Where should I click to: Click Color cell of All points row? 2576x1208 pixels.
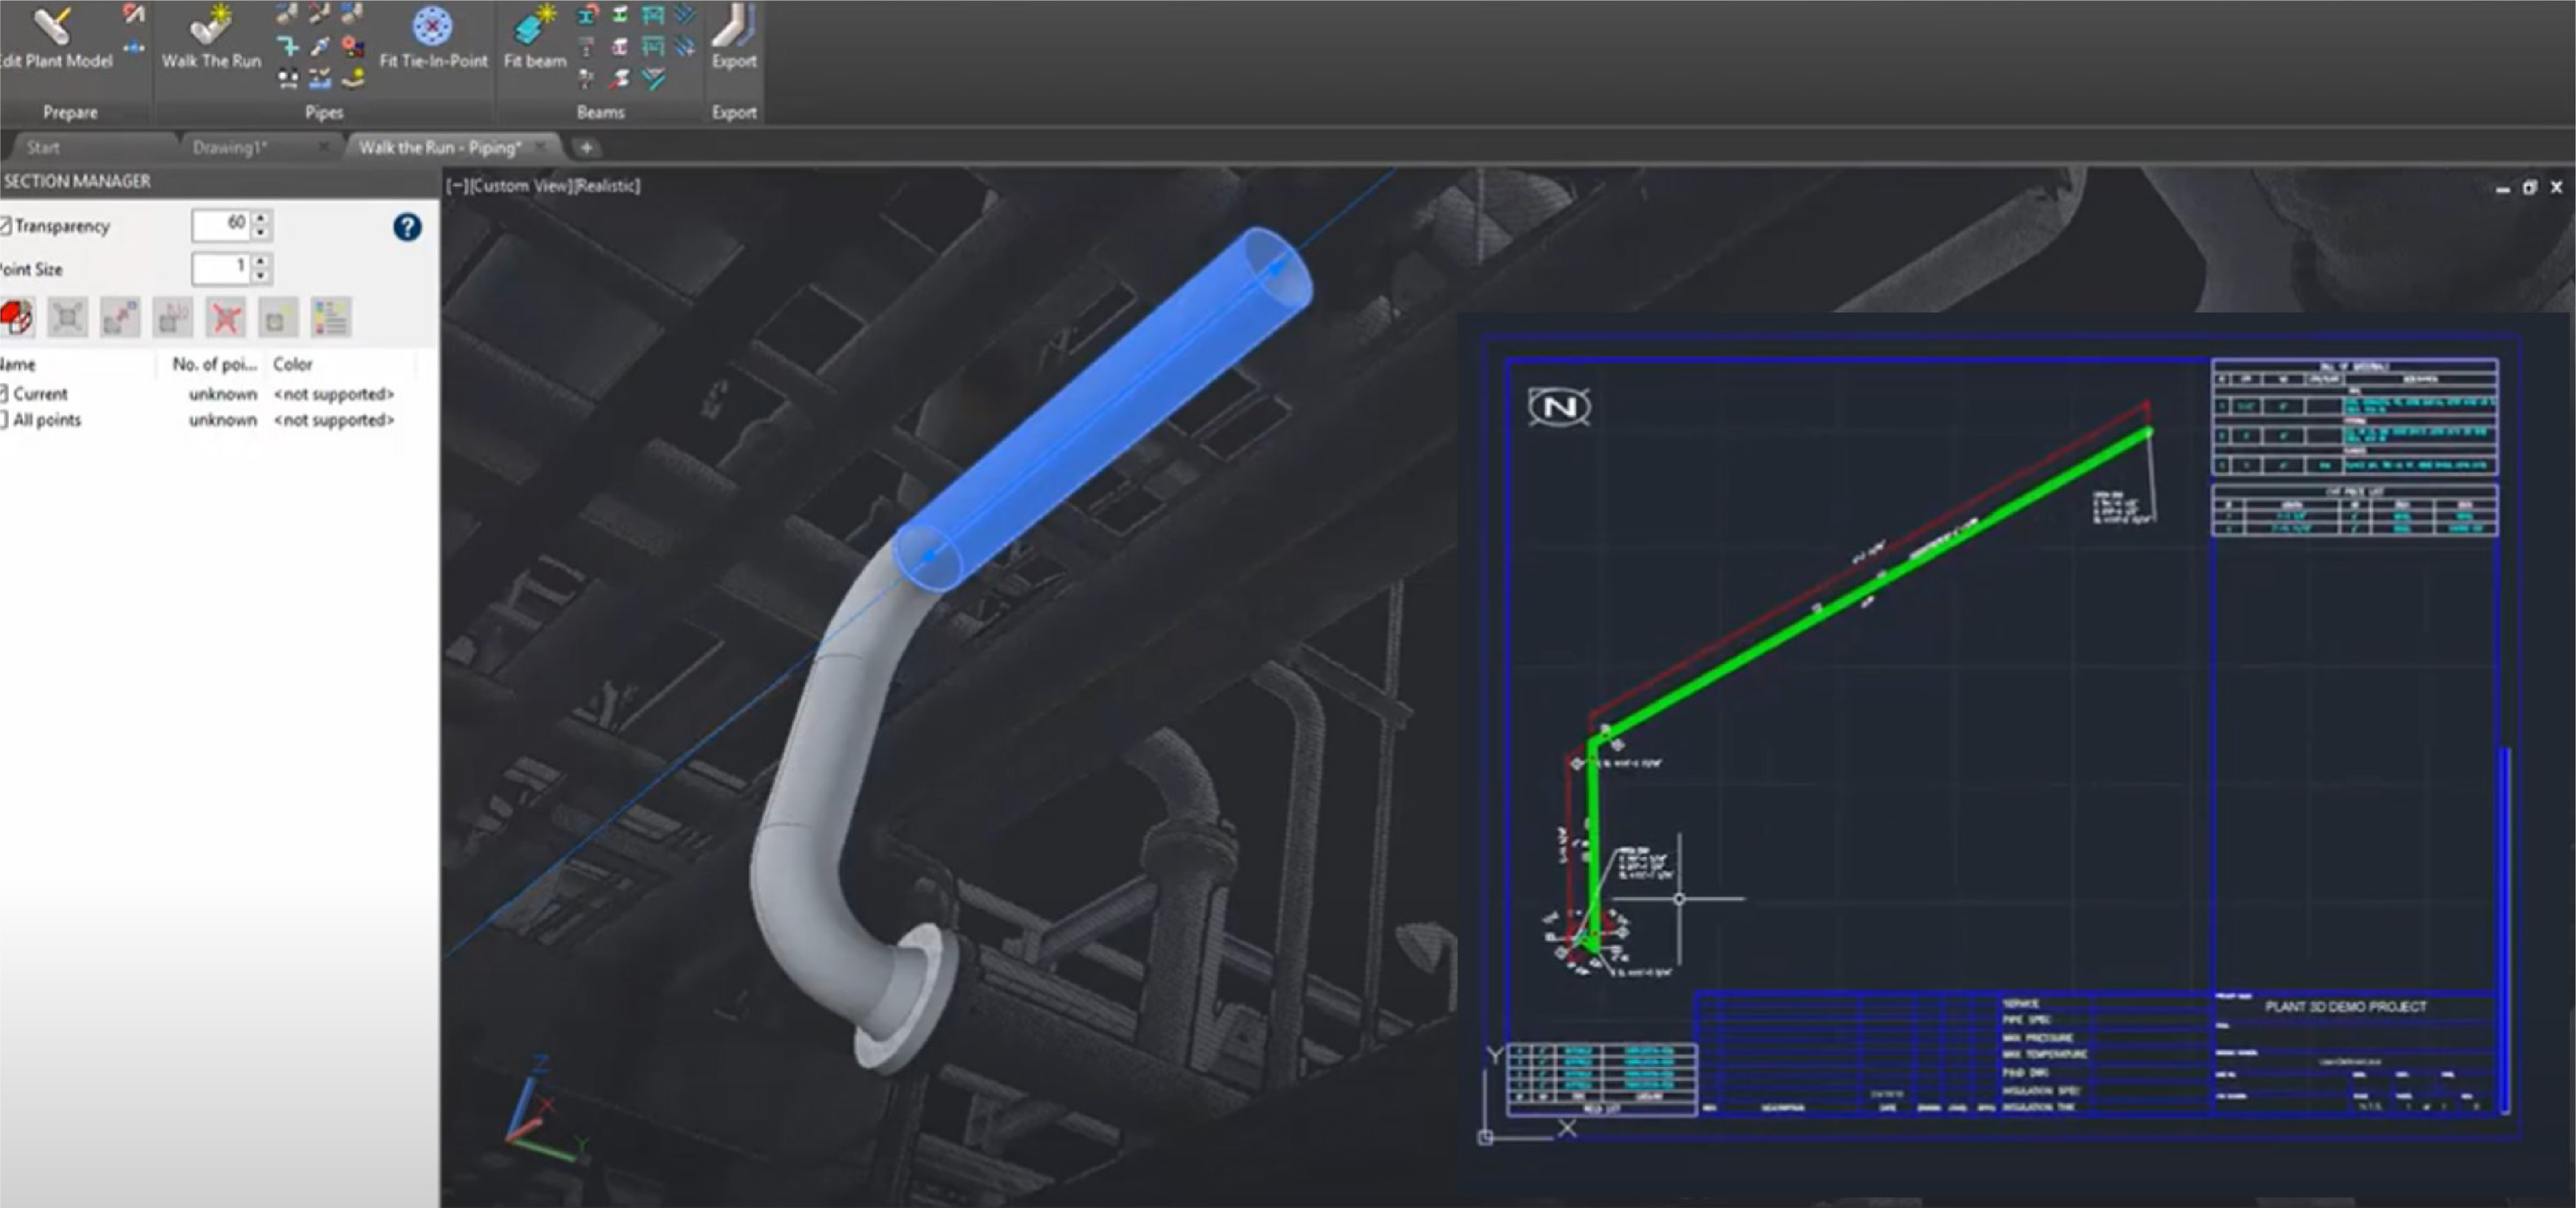coord(334,420)
